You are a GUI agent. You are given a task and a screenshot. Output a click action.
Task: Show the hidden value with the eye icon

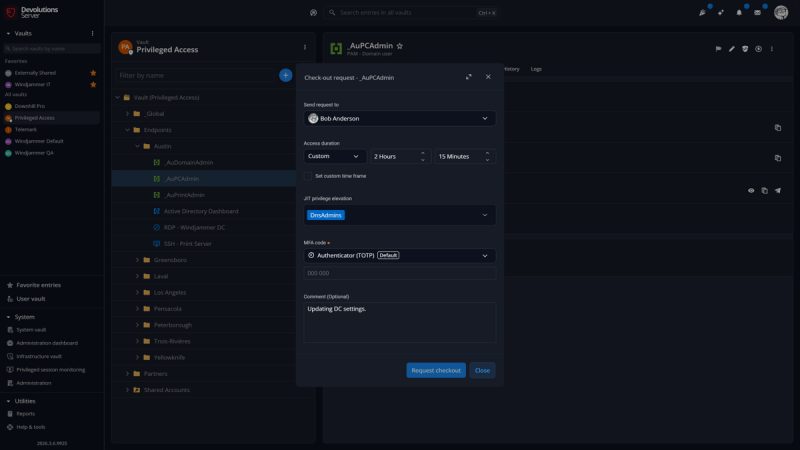pos(751,191)
